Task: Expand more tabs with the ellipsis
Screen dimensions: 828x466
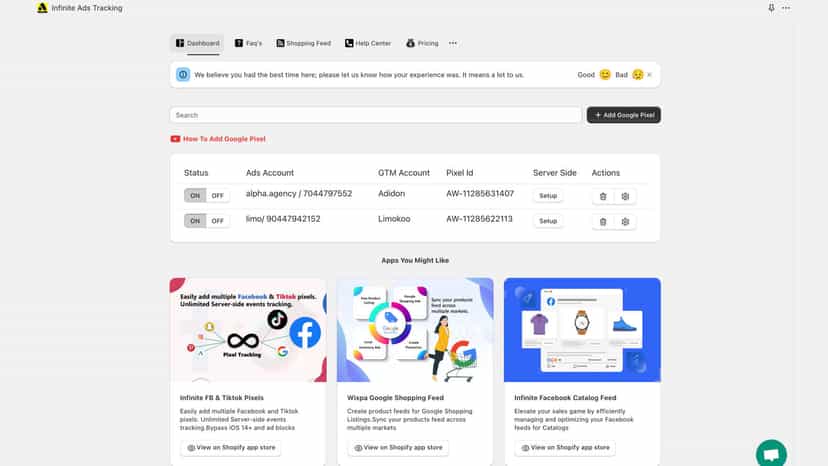Action: [x=453, y=43]
